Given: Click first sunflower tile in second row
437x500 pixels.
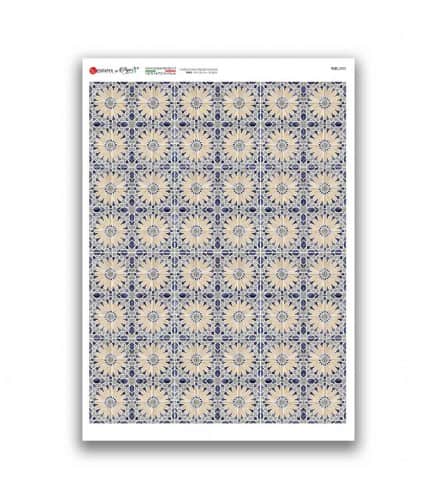Looking at the screenshot, I should pyautogui.click(x=110, y=145).
